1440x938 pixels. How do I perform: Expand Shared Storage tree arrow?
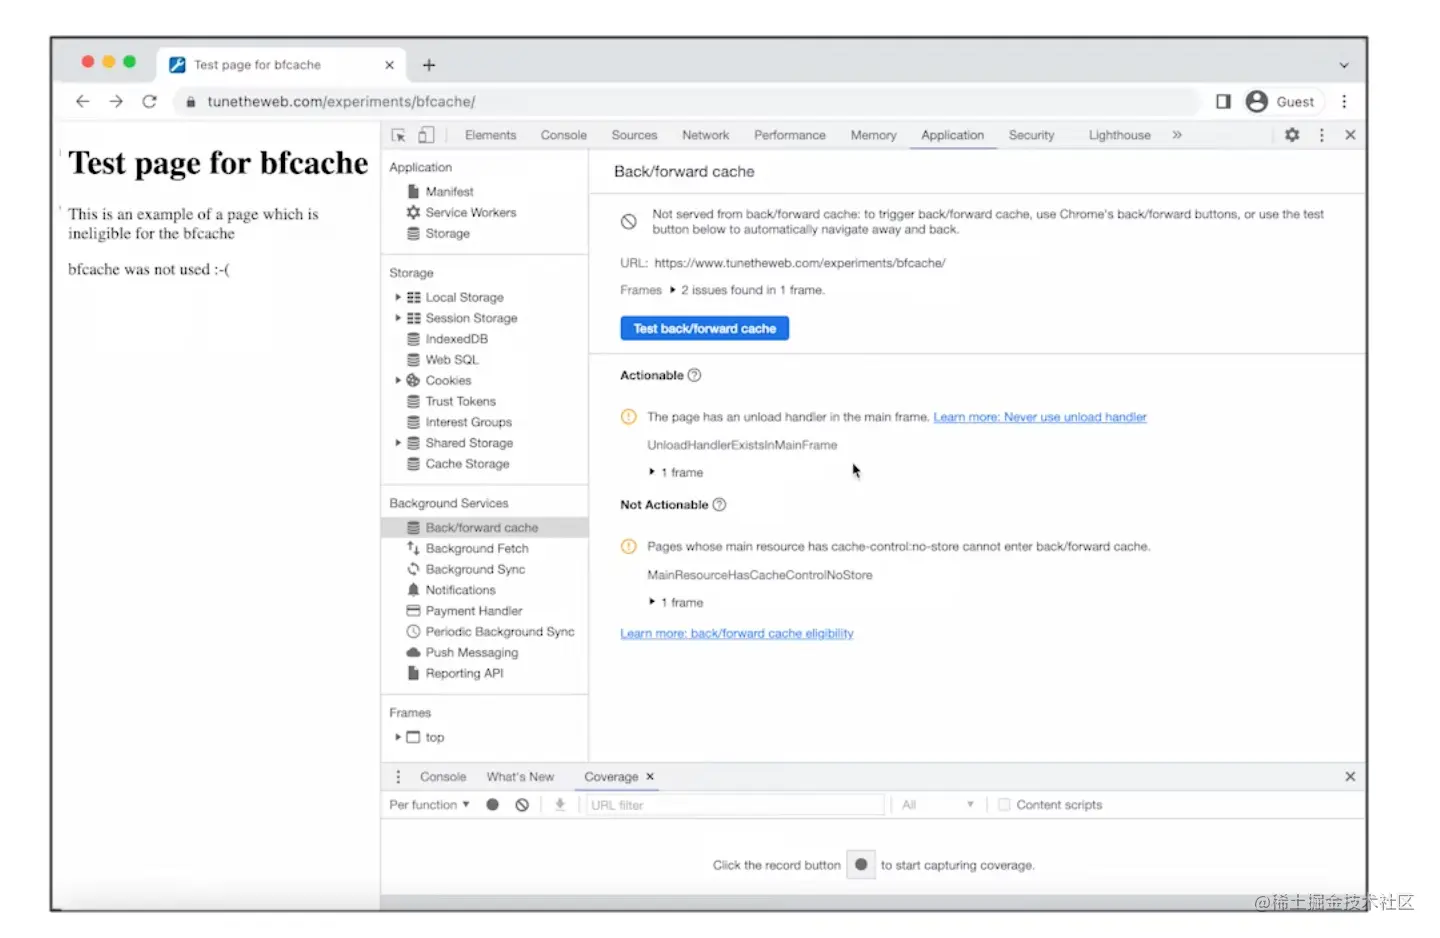pyautogui.click(x=398, y=443)
